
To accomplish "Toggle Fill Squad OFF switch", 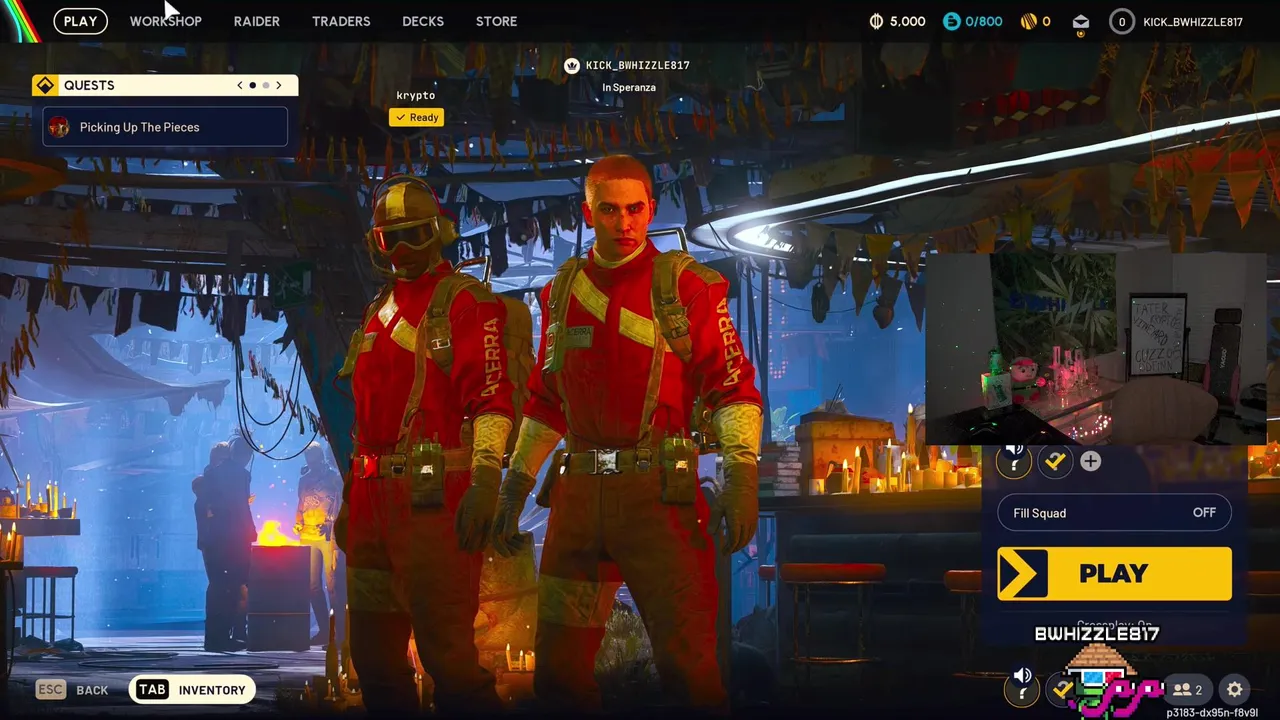I will [1114, 513].
